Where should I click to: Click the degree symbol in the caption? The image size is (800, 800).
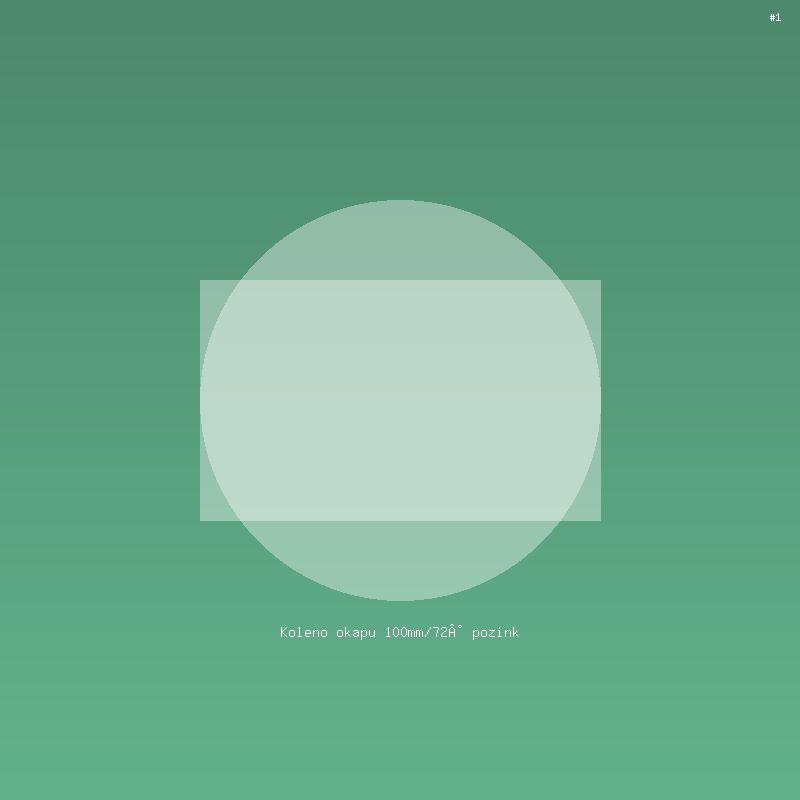[x=460, y=628]
